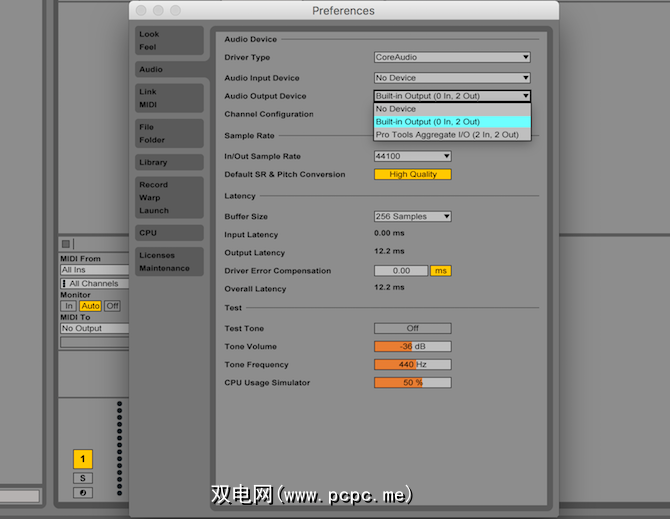Image resolution: width=670 pixels, height=519 pixels.
Task: Open the Audio Input Device dropdown
Action: point(452,78)
